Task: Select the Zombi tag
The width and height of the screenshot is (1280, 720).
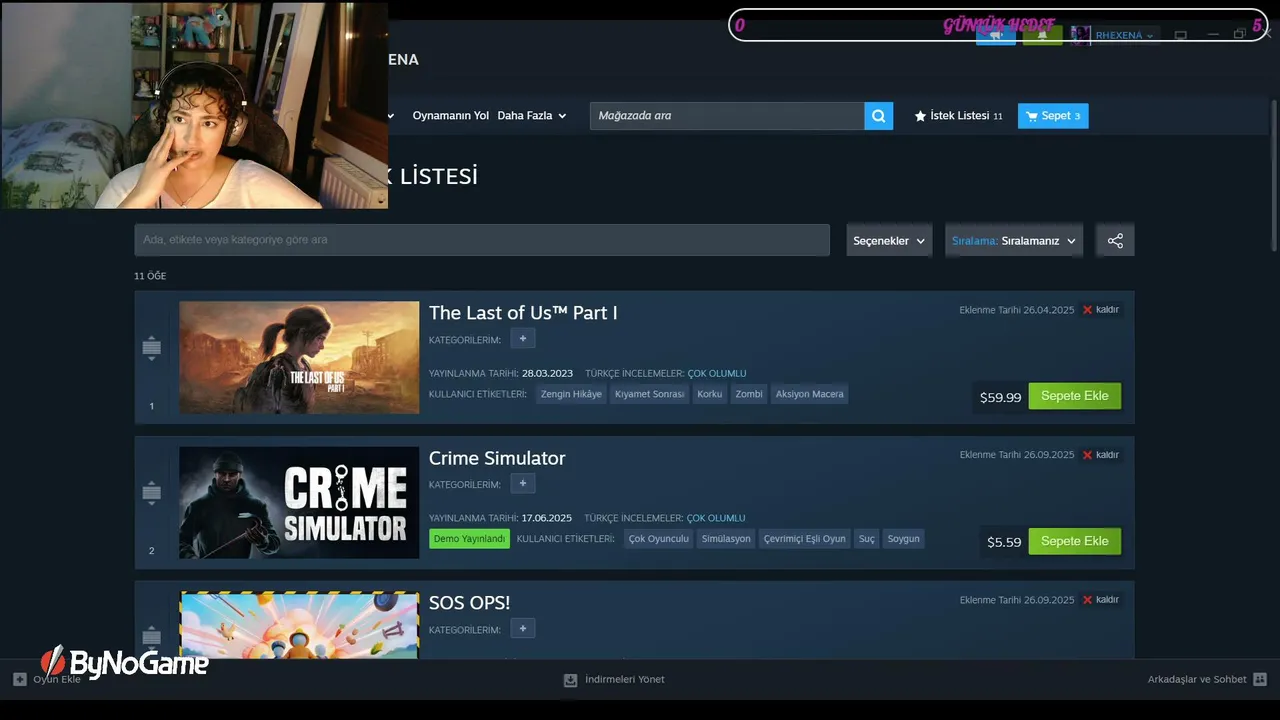Action: click(x=749, y=394)
